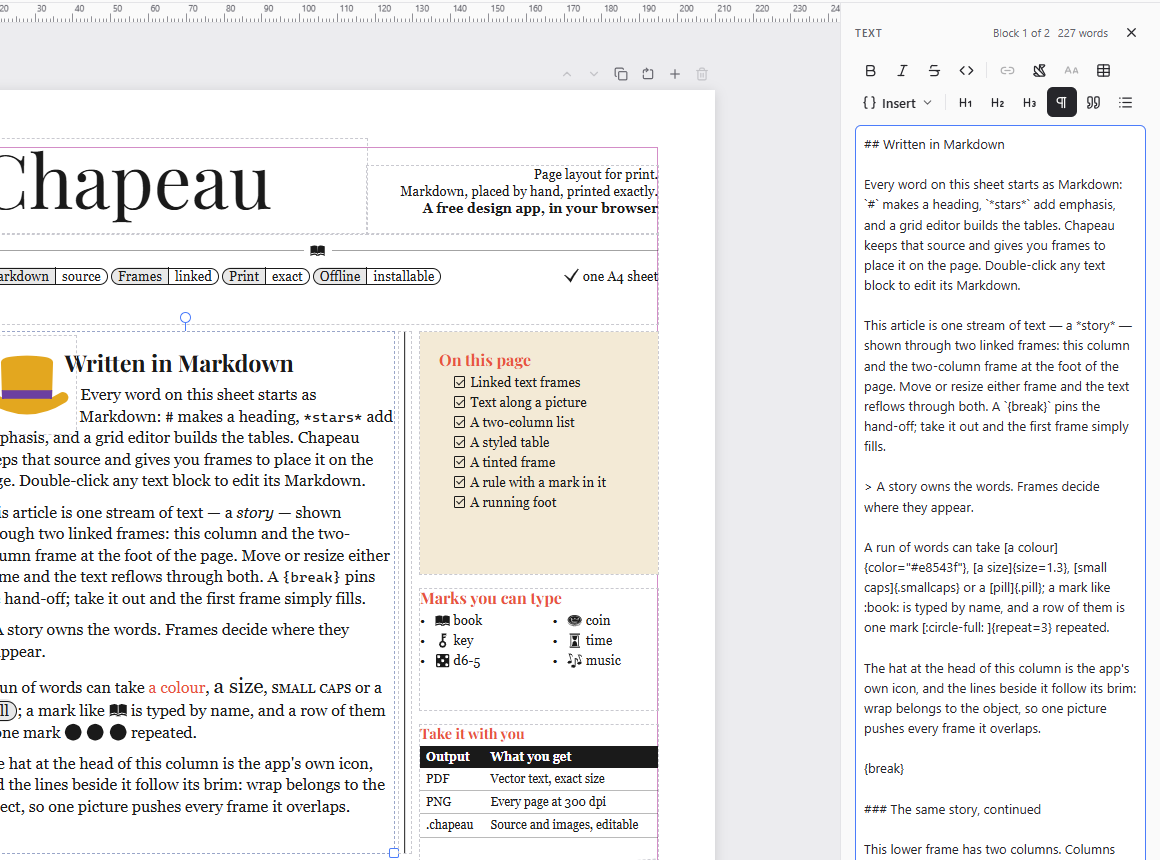
Task: Click the 'On this page' heading
Action: tap(485, 360)
